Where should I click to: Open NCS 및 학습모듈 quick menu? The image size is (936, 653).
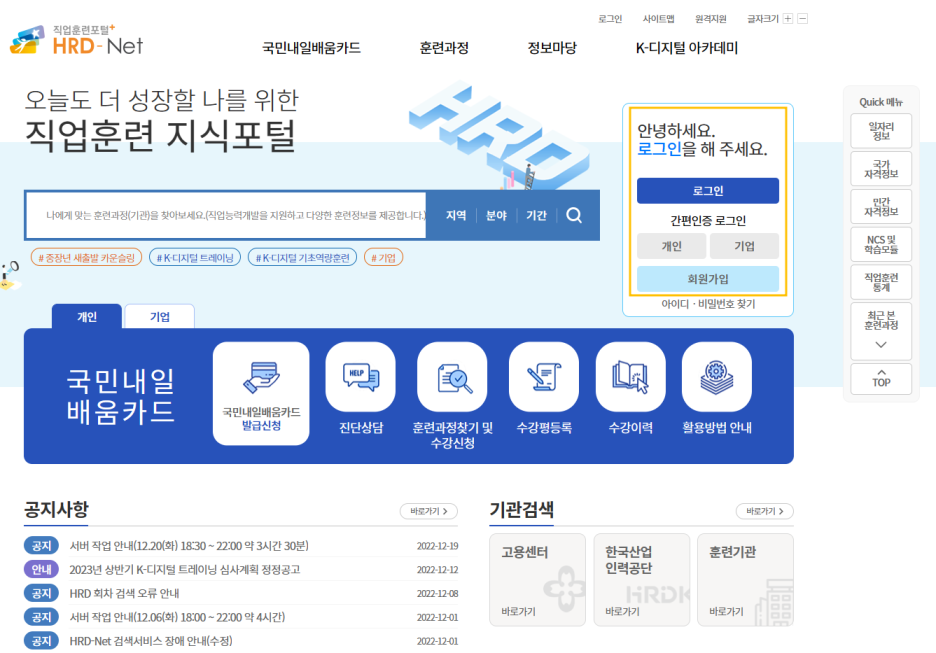pyautogui.click(x=881, y=244)
